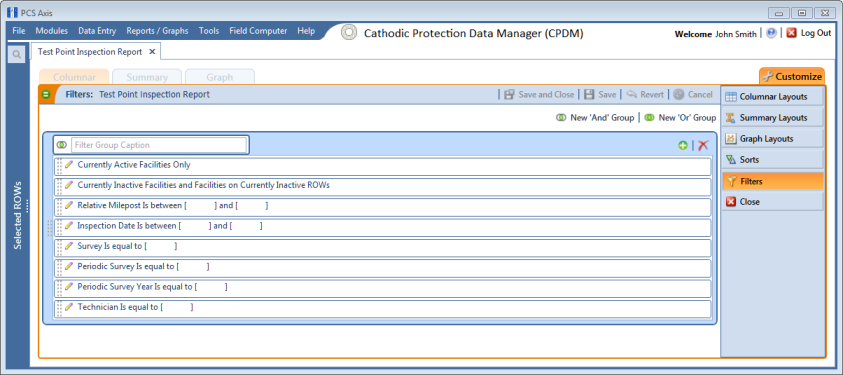Viewport: 843px width, 375px height.
Task: Add a new filter with green plus icon
Action: 683,146
